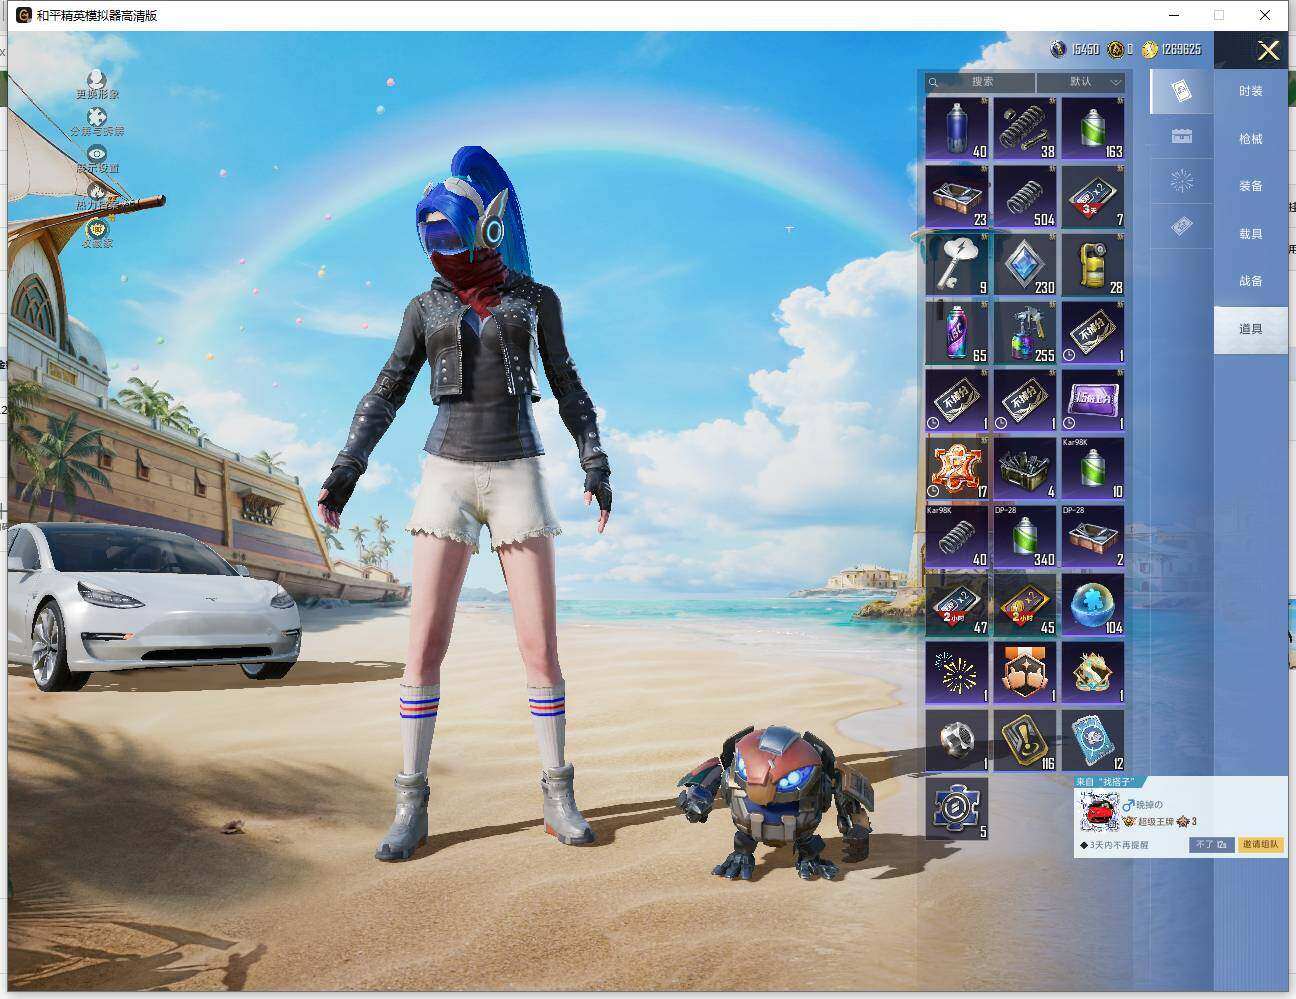The width and height of the screenshot is (1296, 999).
Task: Select the thumbs-up medal item
Action: [x=1025, y=672]
